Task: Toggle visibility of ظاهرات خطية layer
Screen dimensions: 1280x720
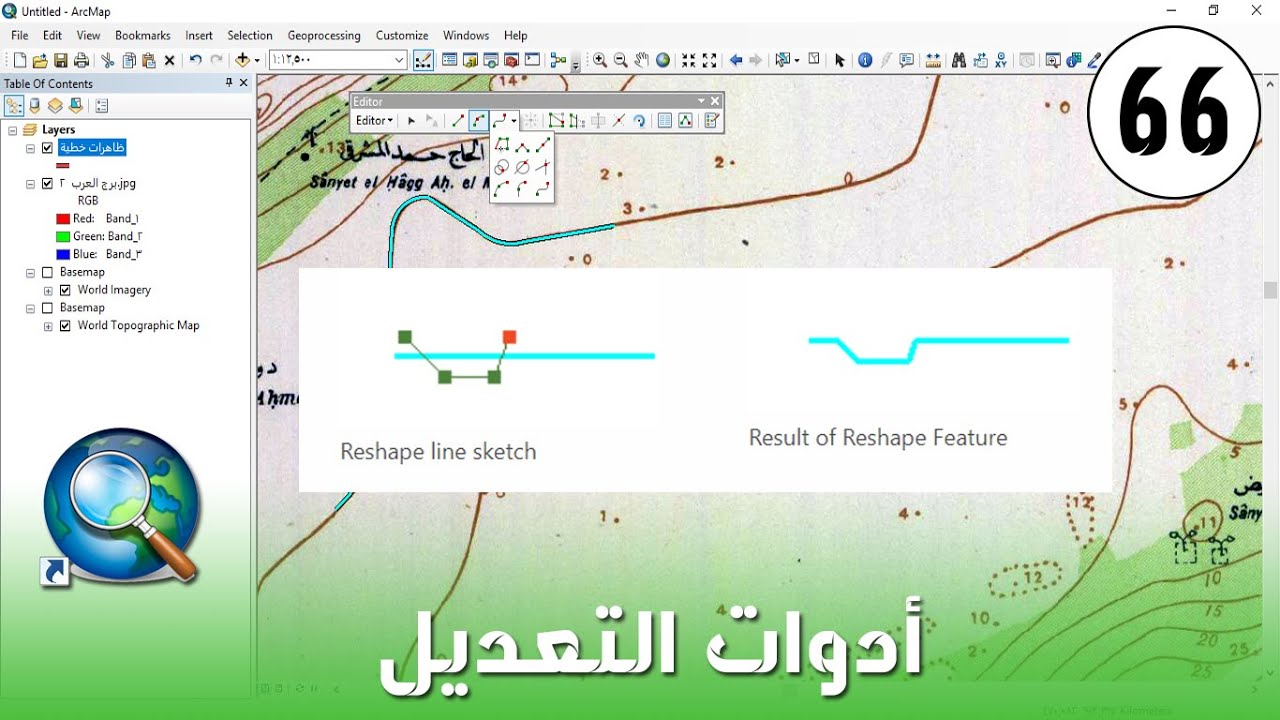Action: click(47, 148)
